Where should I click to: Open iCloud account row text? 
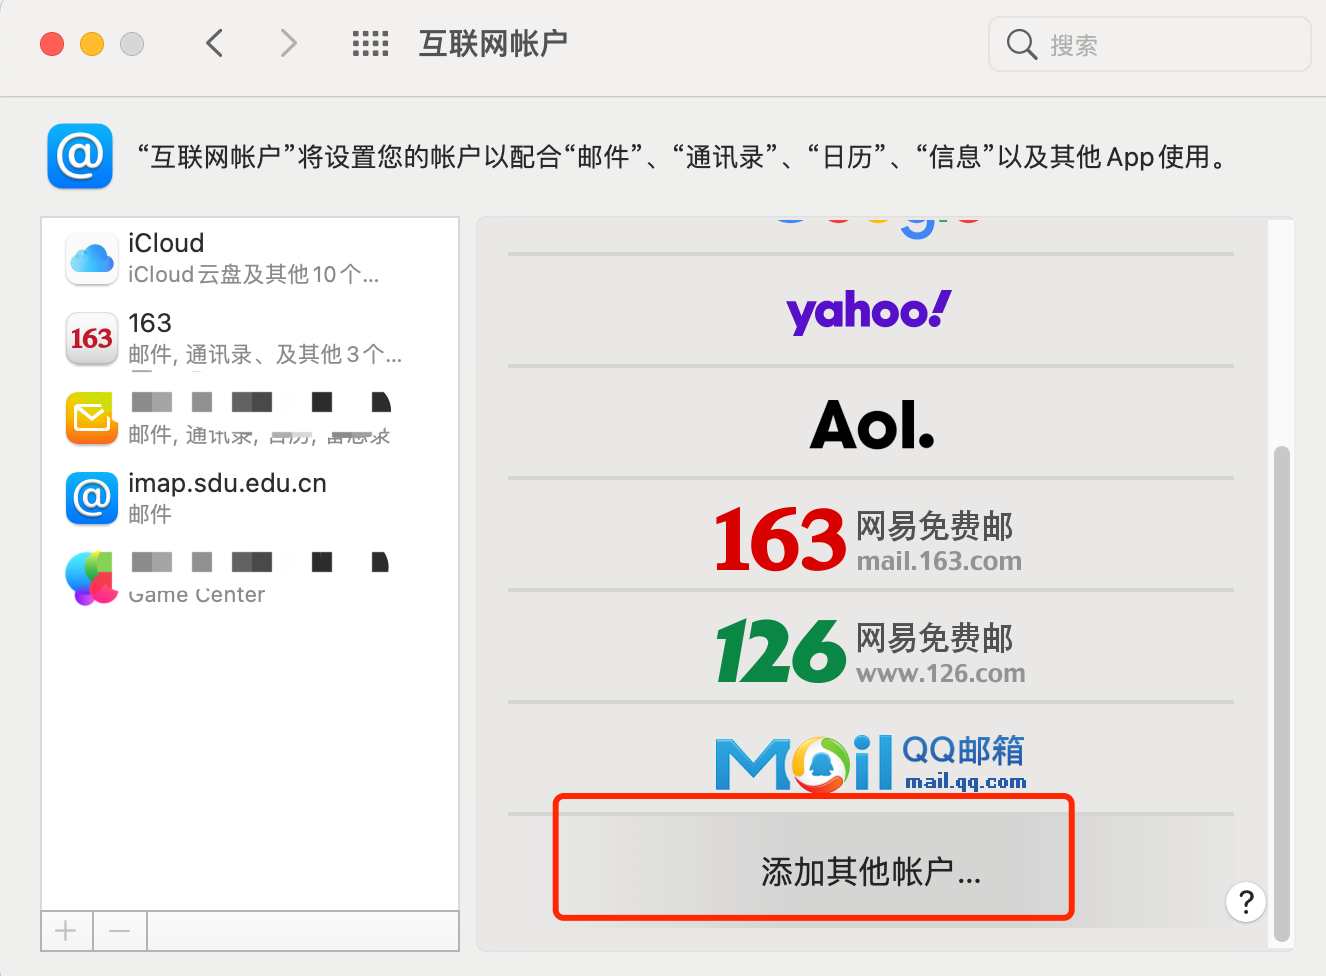tap(253, 258)
